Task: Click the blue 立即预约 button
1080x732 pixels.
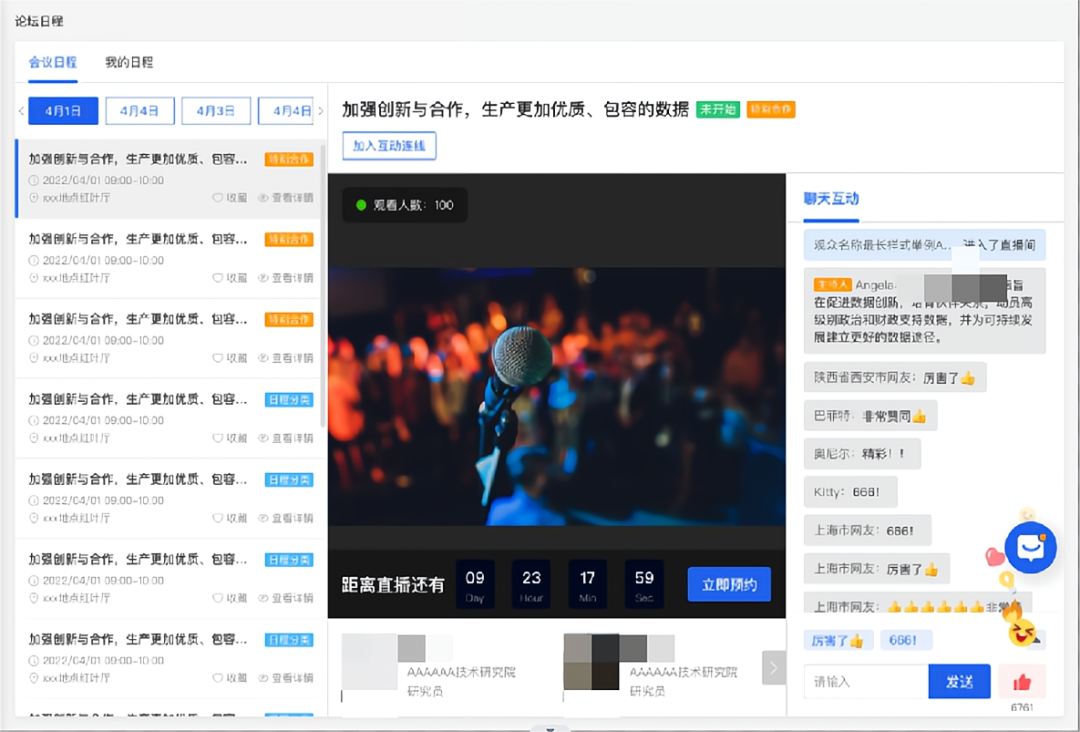Action: (729, 585)
